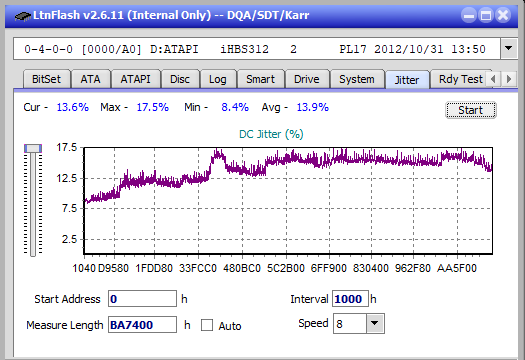Switch to the ATA tab
The image size is (525, 360).
[90, 79]
